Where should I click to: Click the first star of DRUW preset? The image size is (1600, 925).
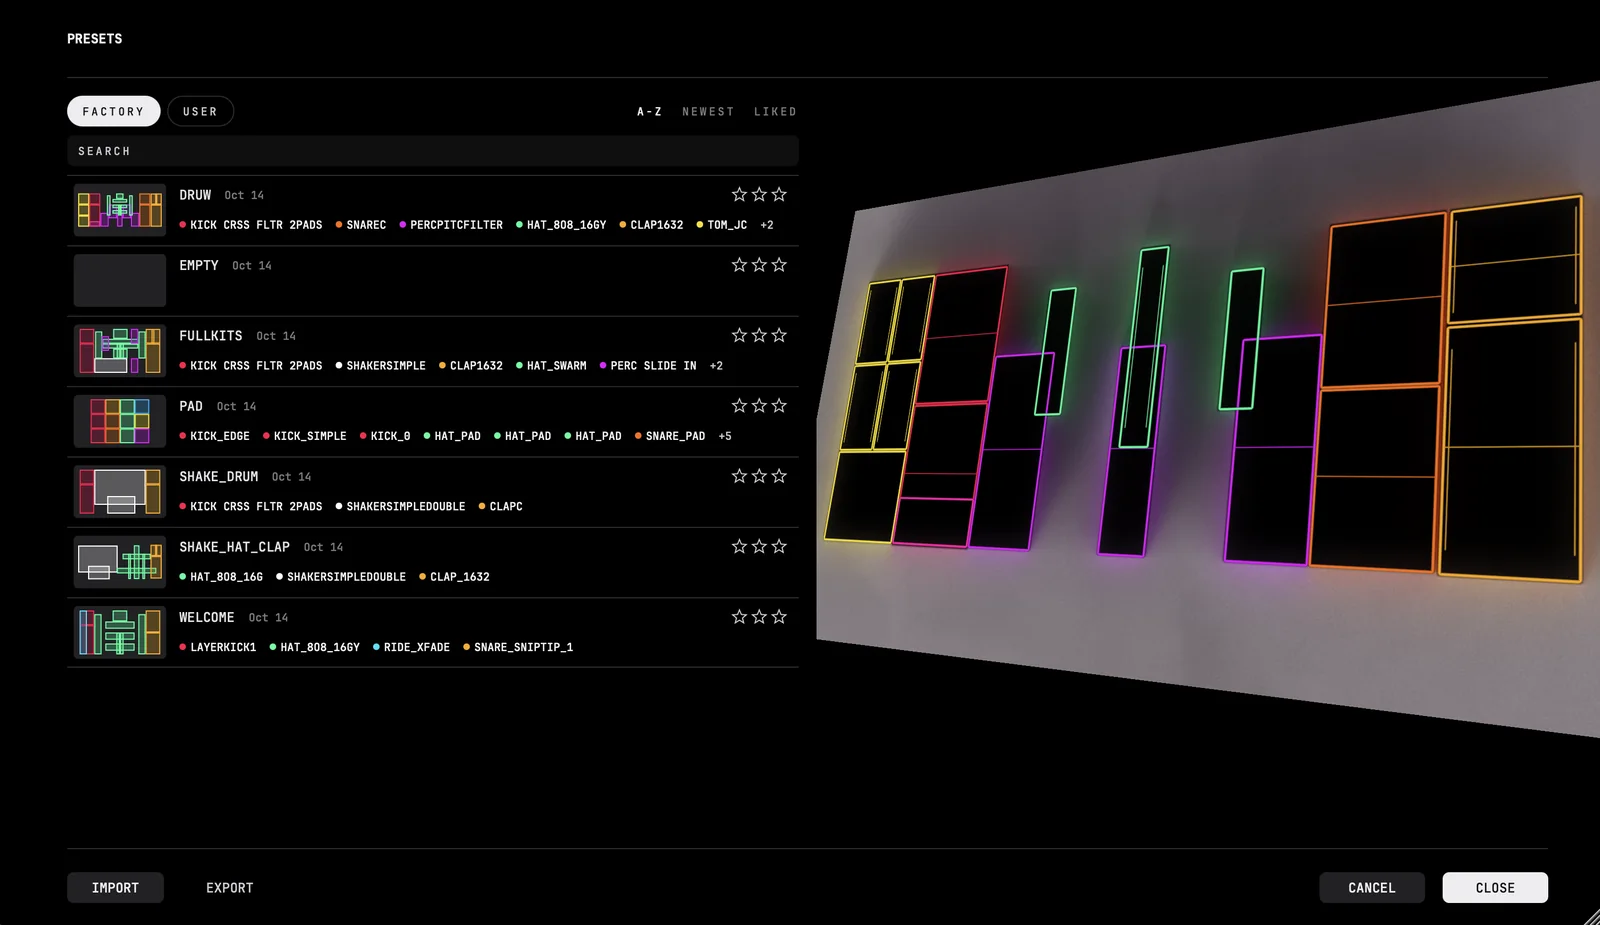(x=739, y=194)
